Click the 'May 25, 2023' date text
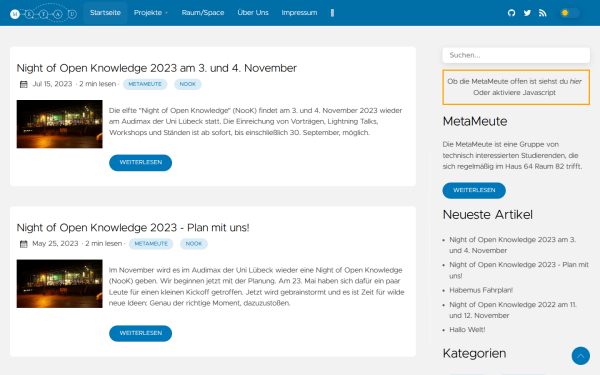Viewport: 600px width, 375px height. 55,243
